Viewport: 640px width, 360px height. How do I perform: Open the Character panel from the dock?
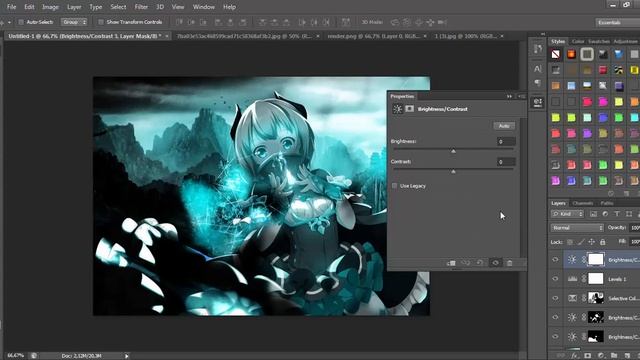pyautogui.click(x=538, y=69)
